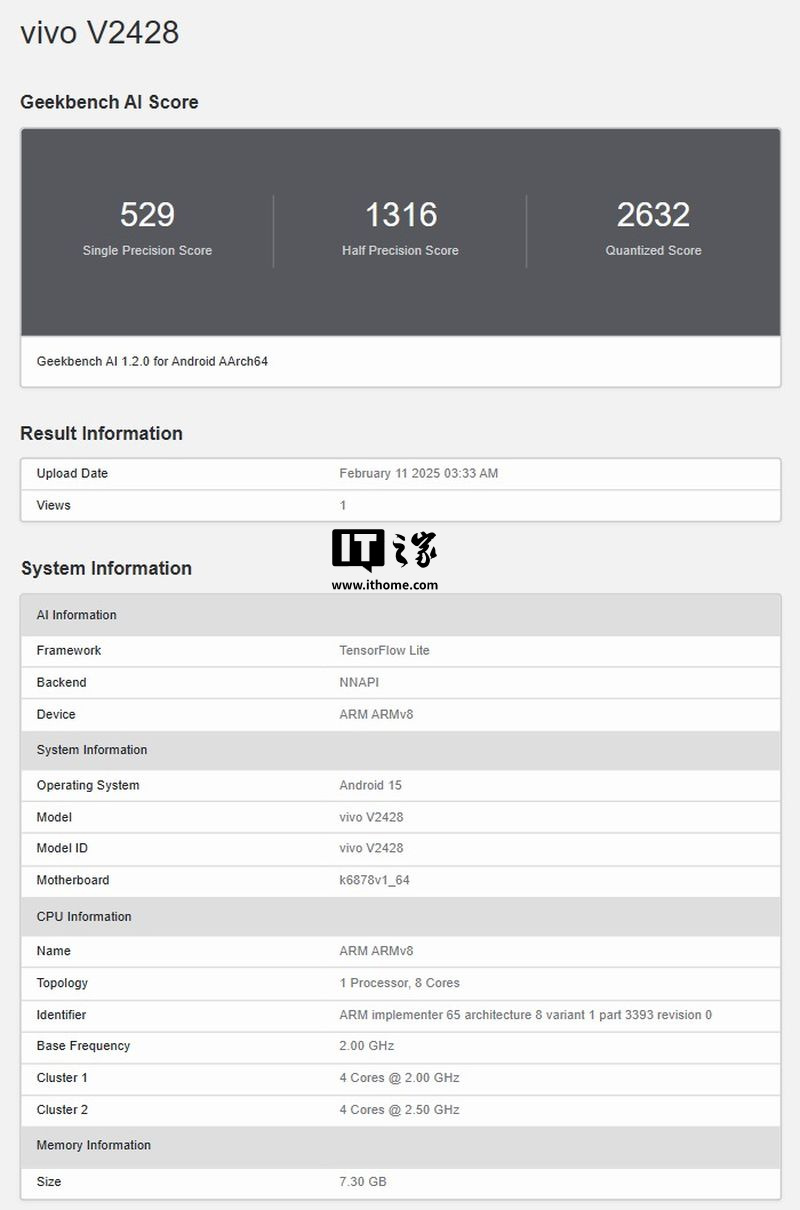This screenshot has width=800, height=1210.
Task: Click the Geekbench AI Score heading
Action: (109, 102)
